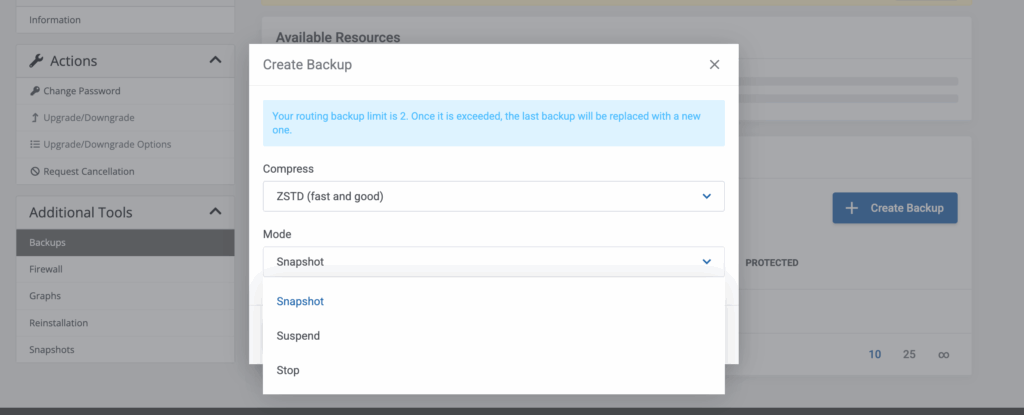Click the Request Cancellation ban icon

coord(34,172)
